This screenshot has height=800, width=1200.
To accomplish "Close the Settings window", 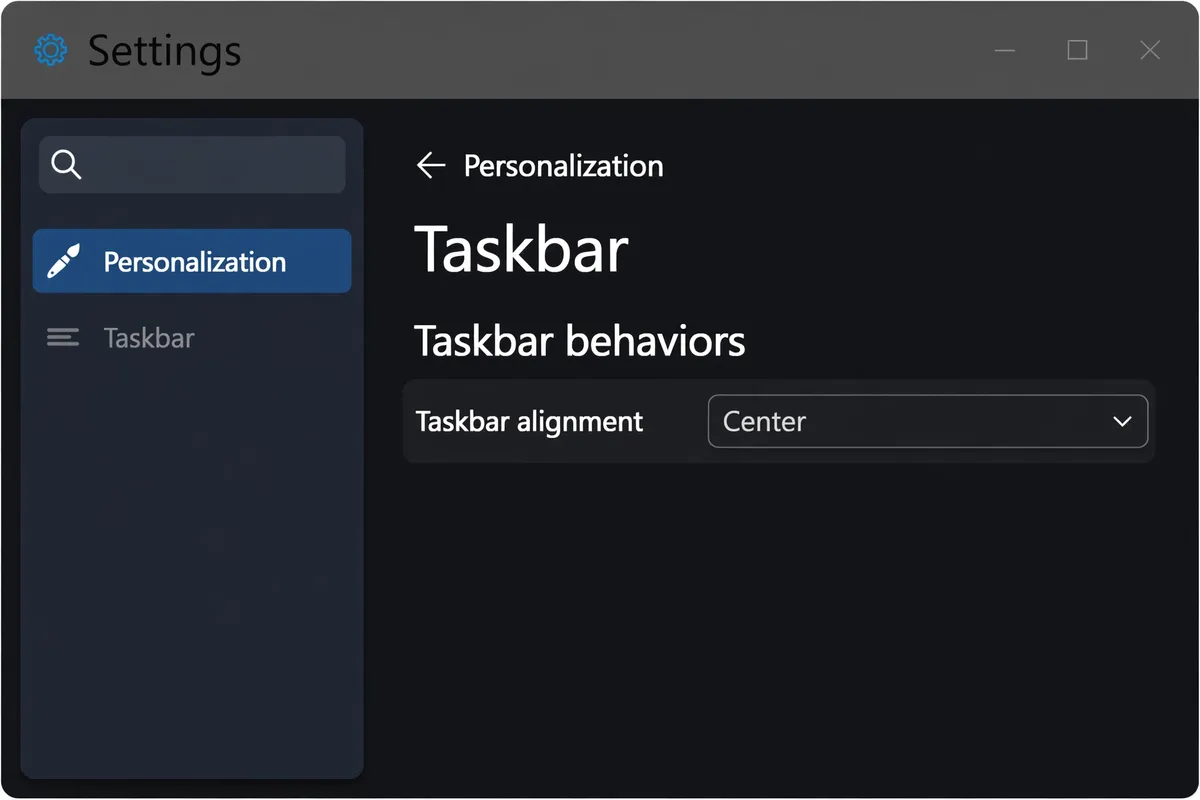I will 1150,50.
